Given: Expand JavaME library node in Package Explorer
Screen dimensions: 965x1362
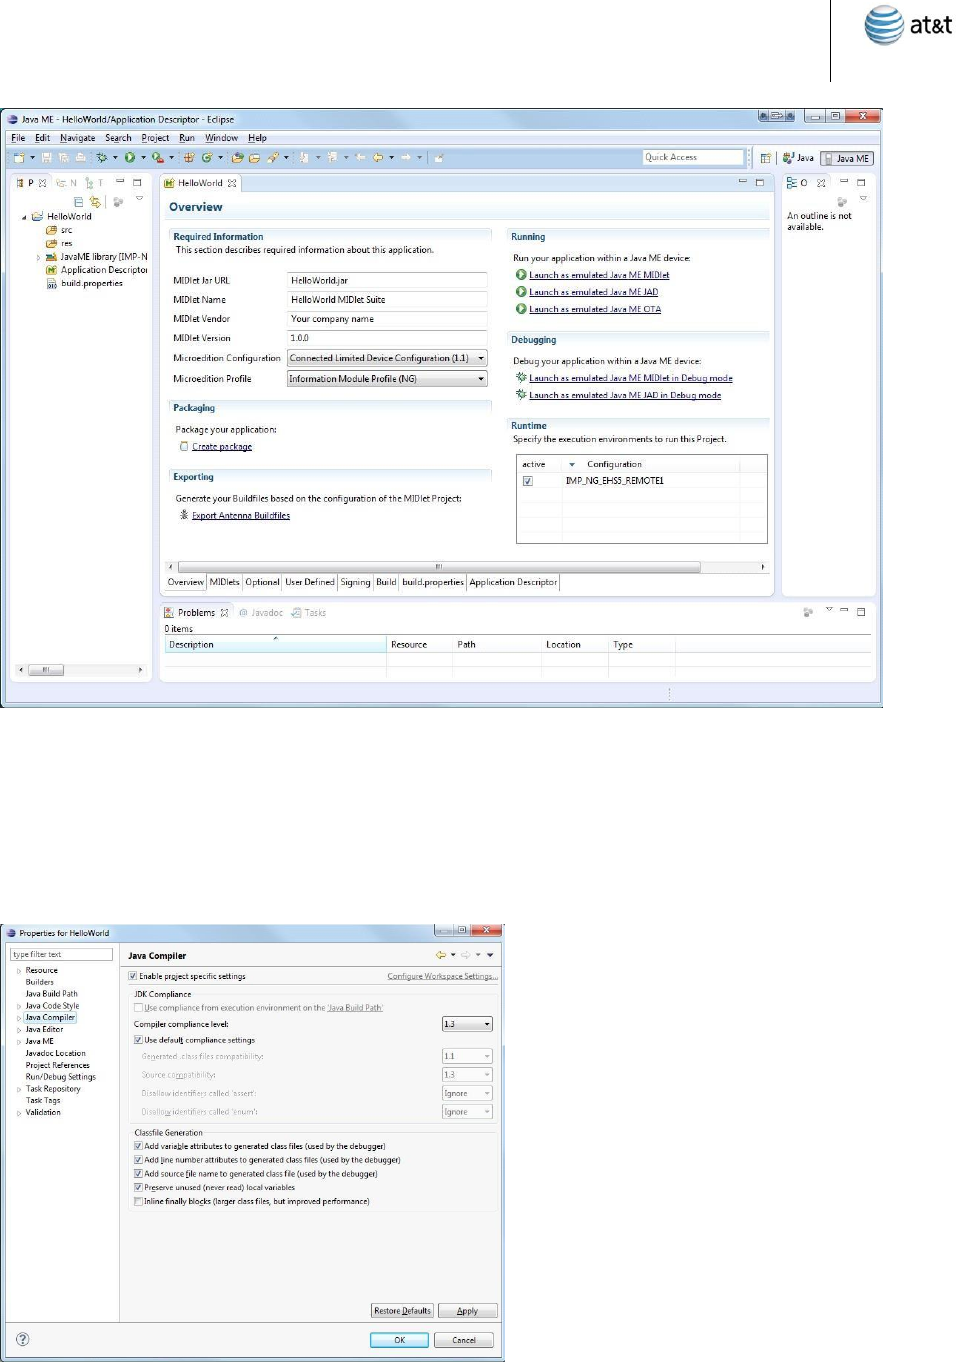Looking at the screenshot, I should (38, 257).
